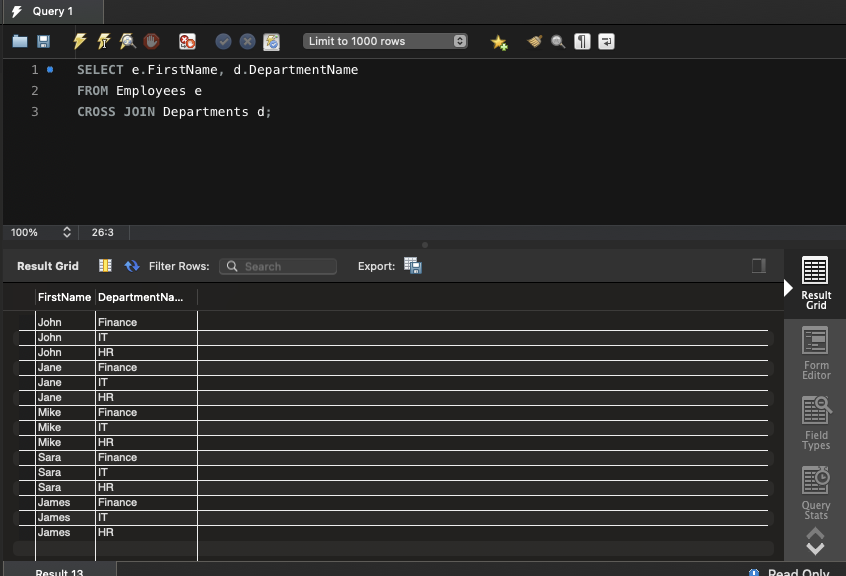Run EXPLAIN on the current statement
This screenshot has height=576, width=846.
128,42
